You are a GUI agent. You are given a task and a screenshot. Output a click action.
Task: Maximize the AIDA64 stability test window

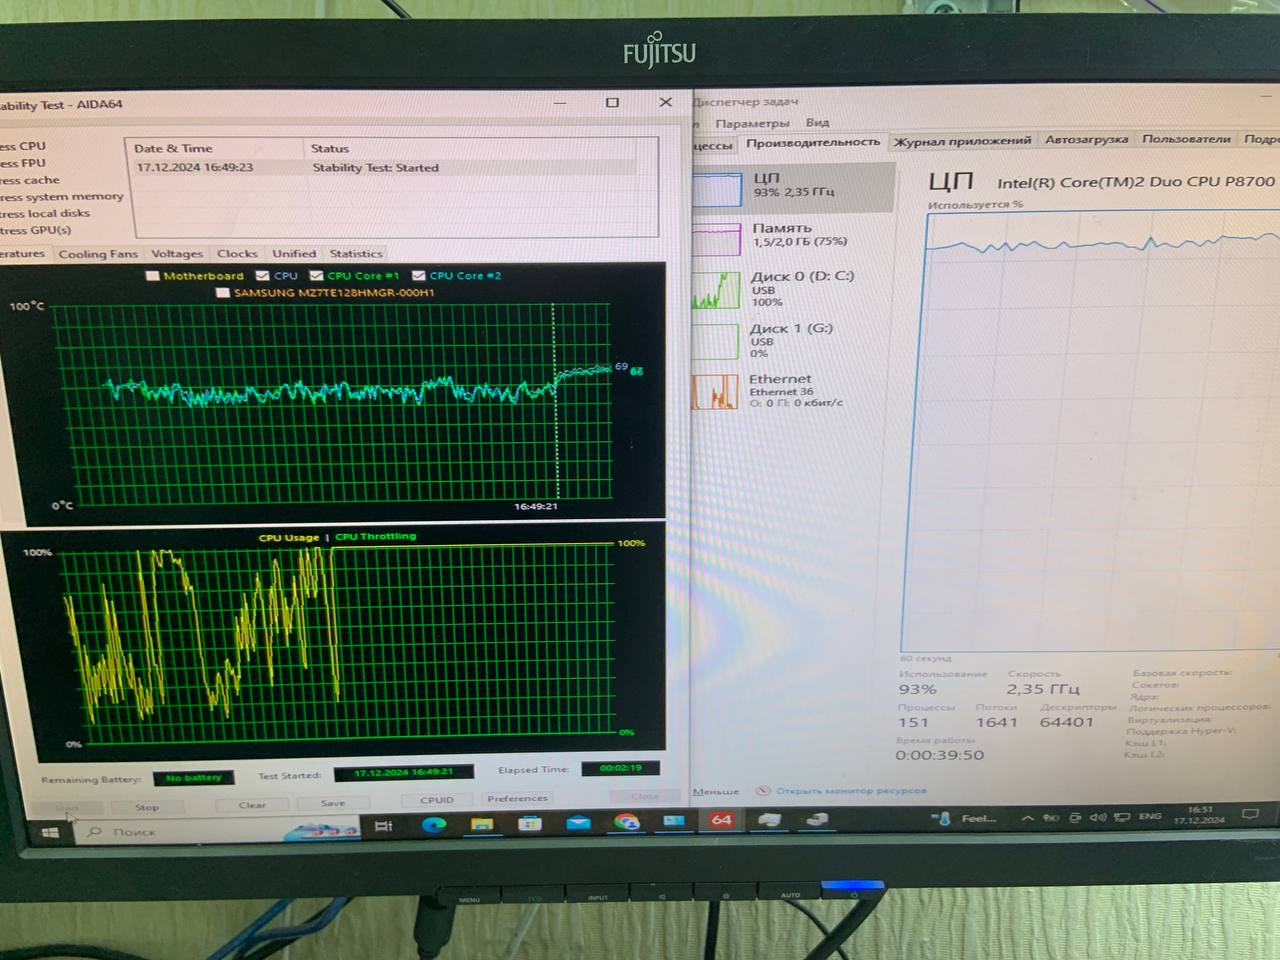click(x=612, y=102)
